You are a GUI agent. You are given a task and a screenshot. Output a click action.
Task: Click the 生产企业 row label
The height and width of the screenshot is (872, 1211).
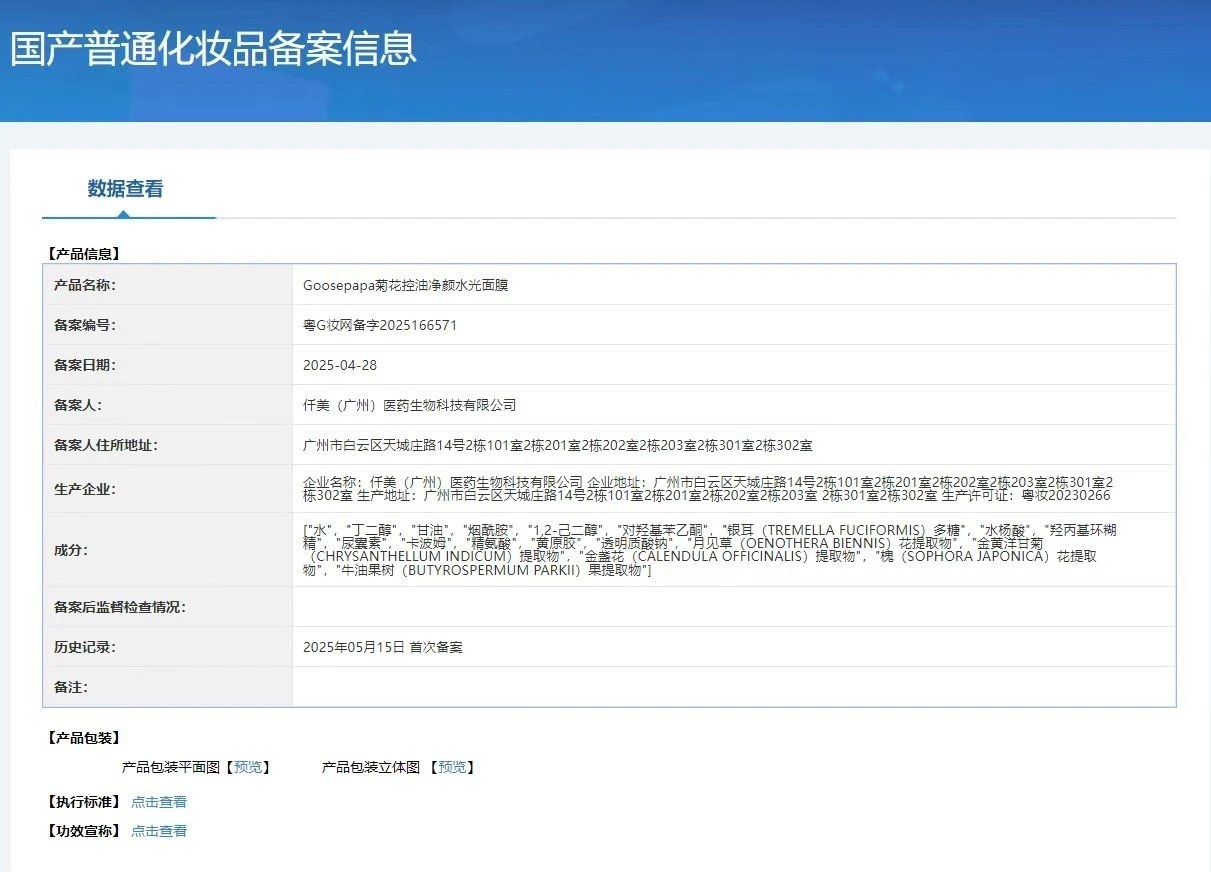tap(85, 489)
